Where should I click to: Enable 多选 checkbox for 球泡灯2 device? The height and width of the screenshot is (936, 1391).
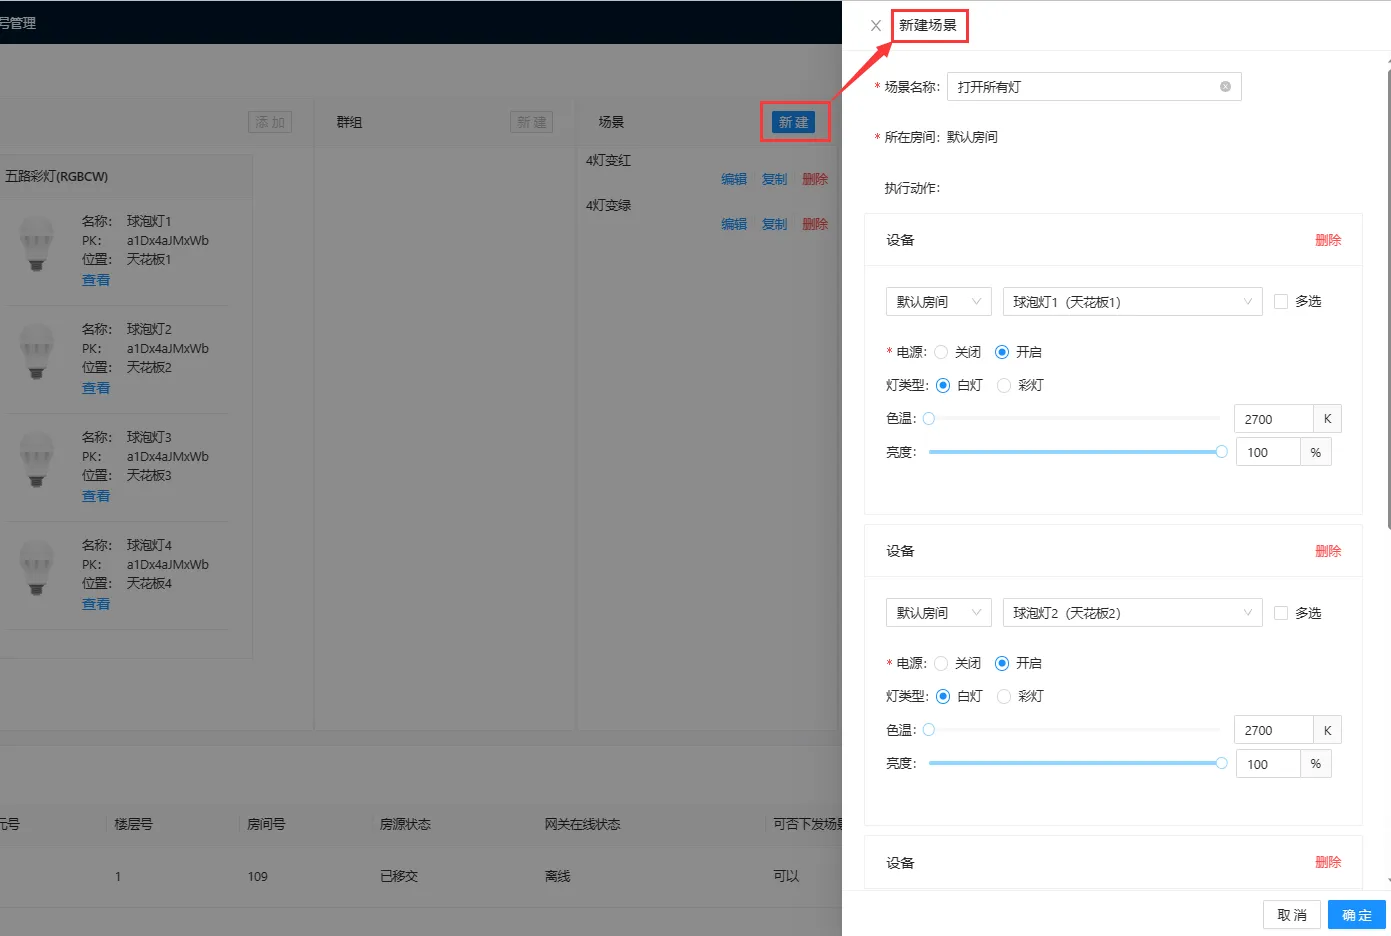[x=1281, y=613]
